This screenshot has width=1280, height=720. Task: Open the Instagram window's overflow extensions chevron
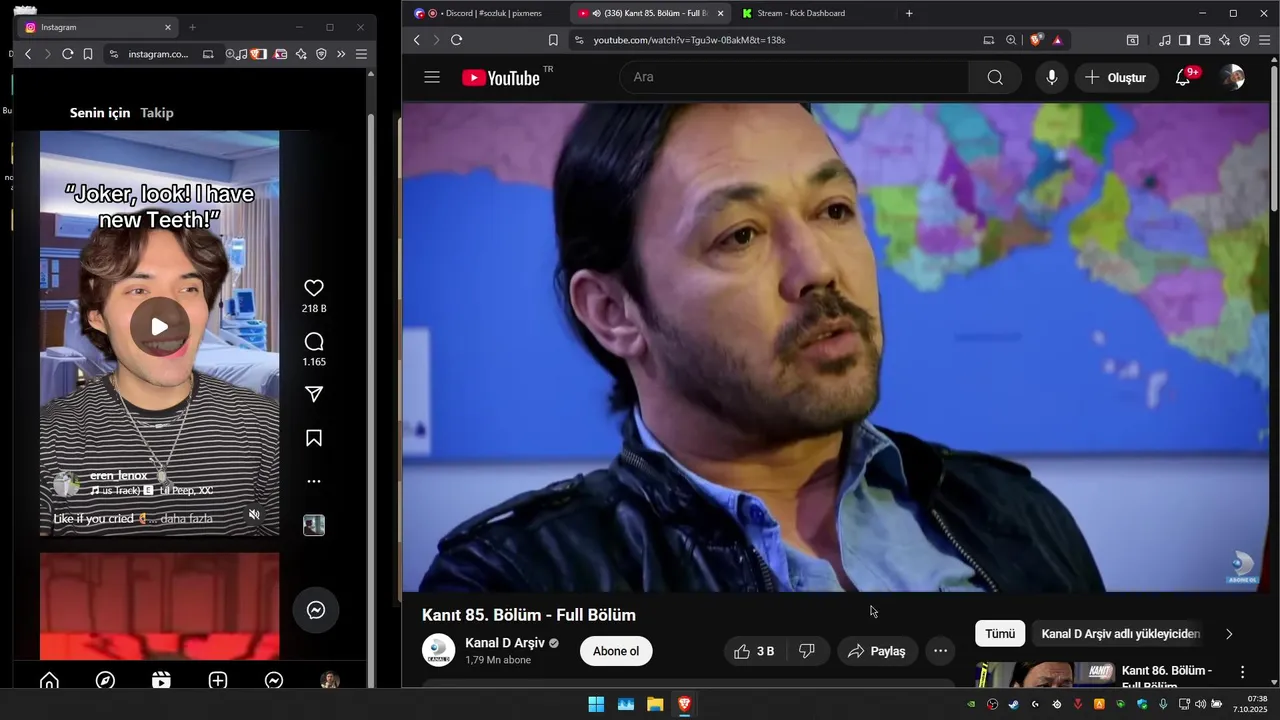point(341,54)
